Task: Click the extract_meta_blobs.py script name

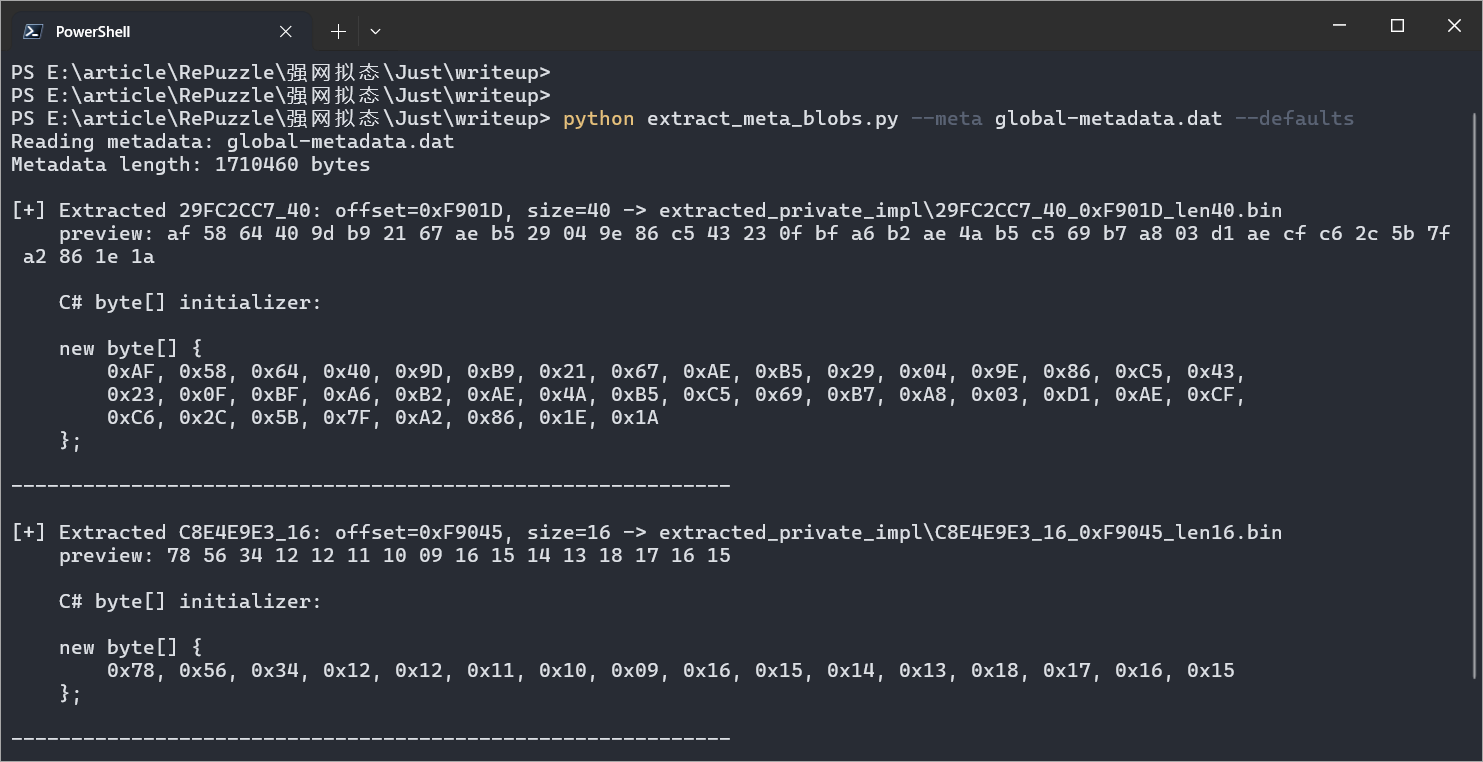Action: (x=772, y=118)
